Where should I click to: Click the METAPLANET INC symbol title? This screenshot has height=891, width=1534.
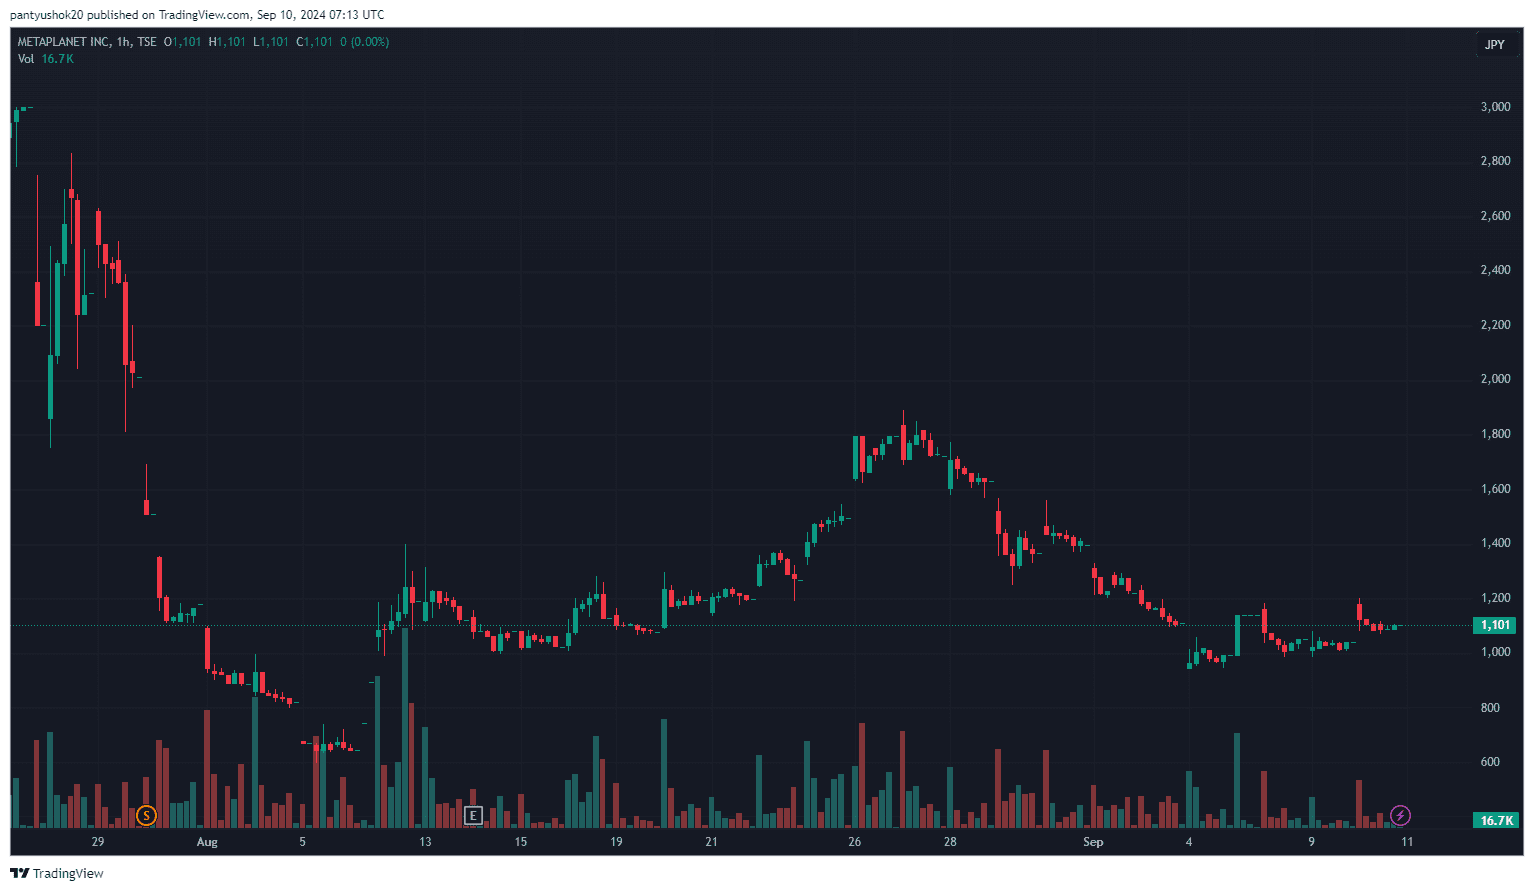[64, 42]
